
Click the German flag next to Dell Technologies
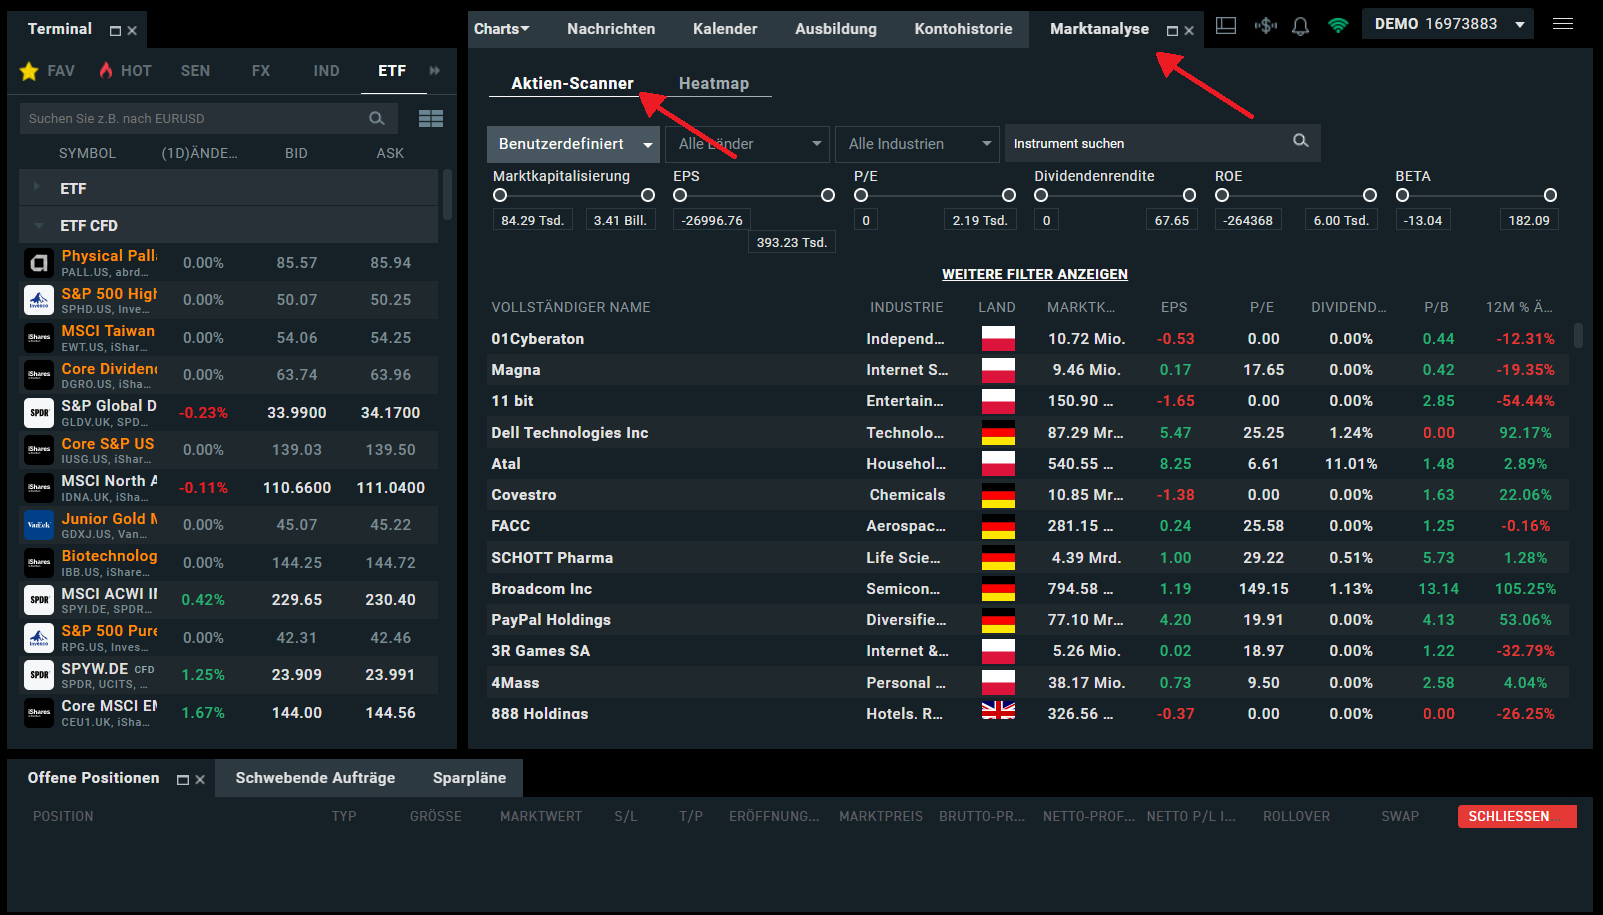(997, 432)
